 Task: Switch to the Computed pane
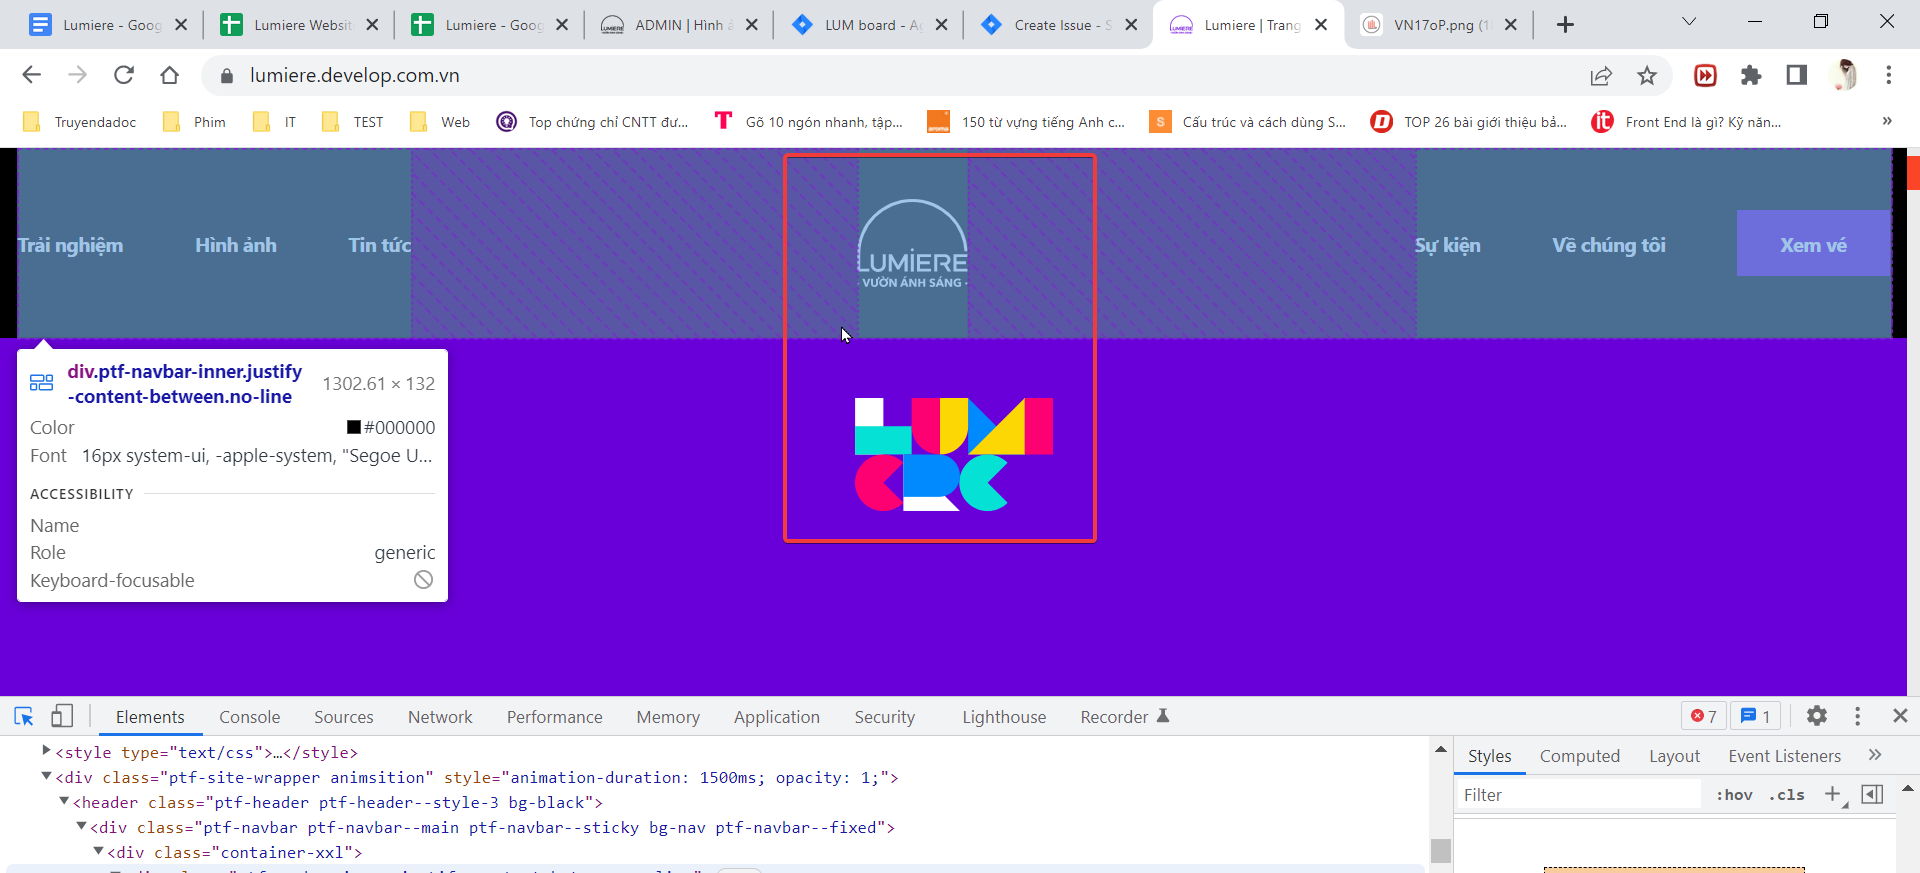1580,756
